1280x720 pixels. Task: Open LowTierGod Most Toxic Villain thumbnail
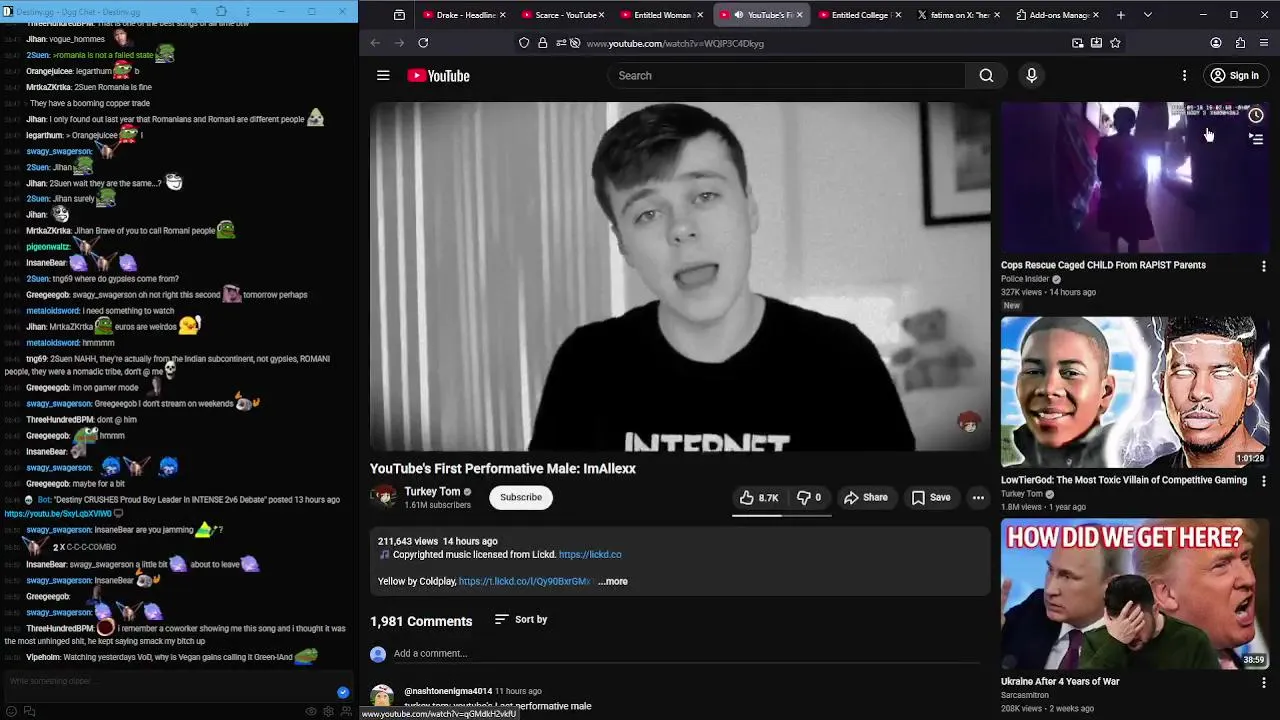[1135, 392]
